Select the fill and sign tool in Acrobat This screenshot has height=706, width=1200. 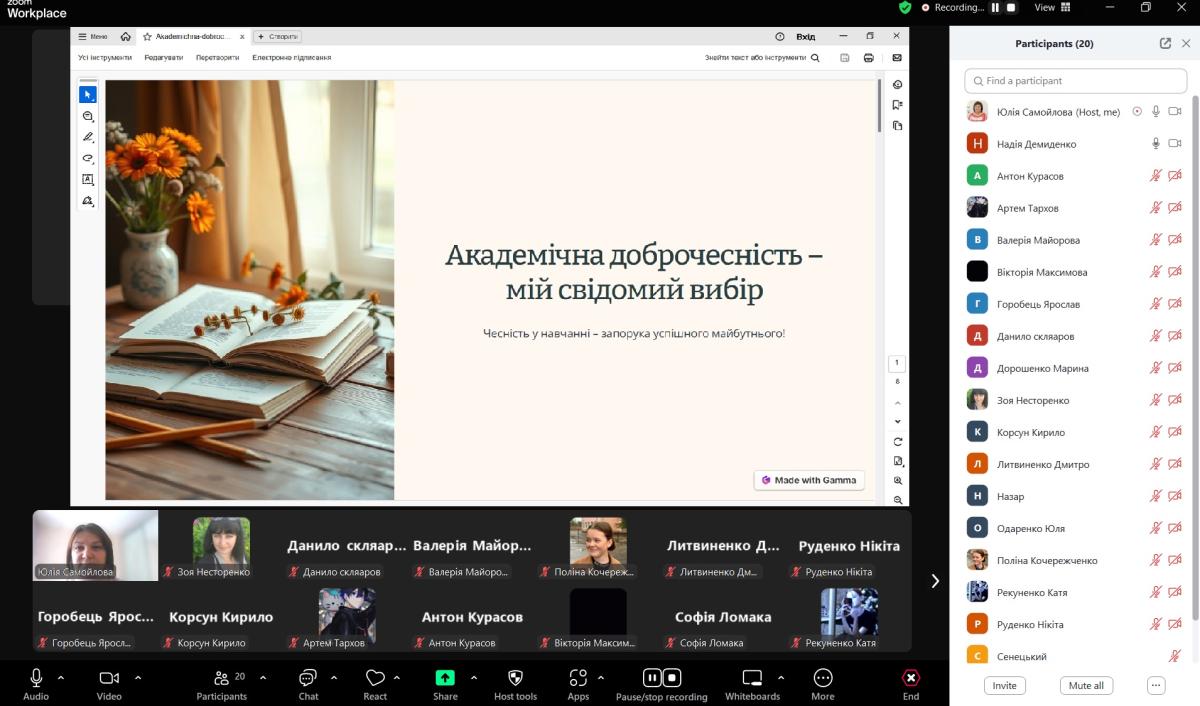click(x=88, y=201)
